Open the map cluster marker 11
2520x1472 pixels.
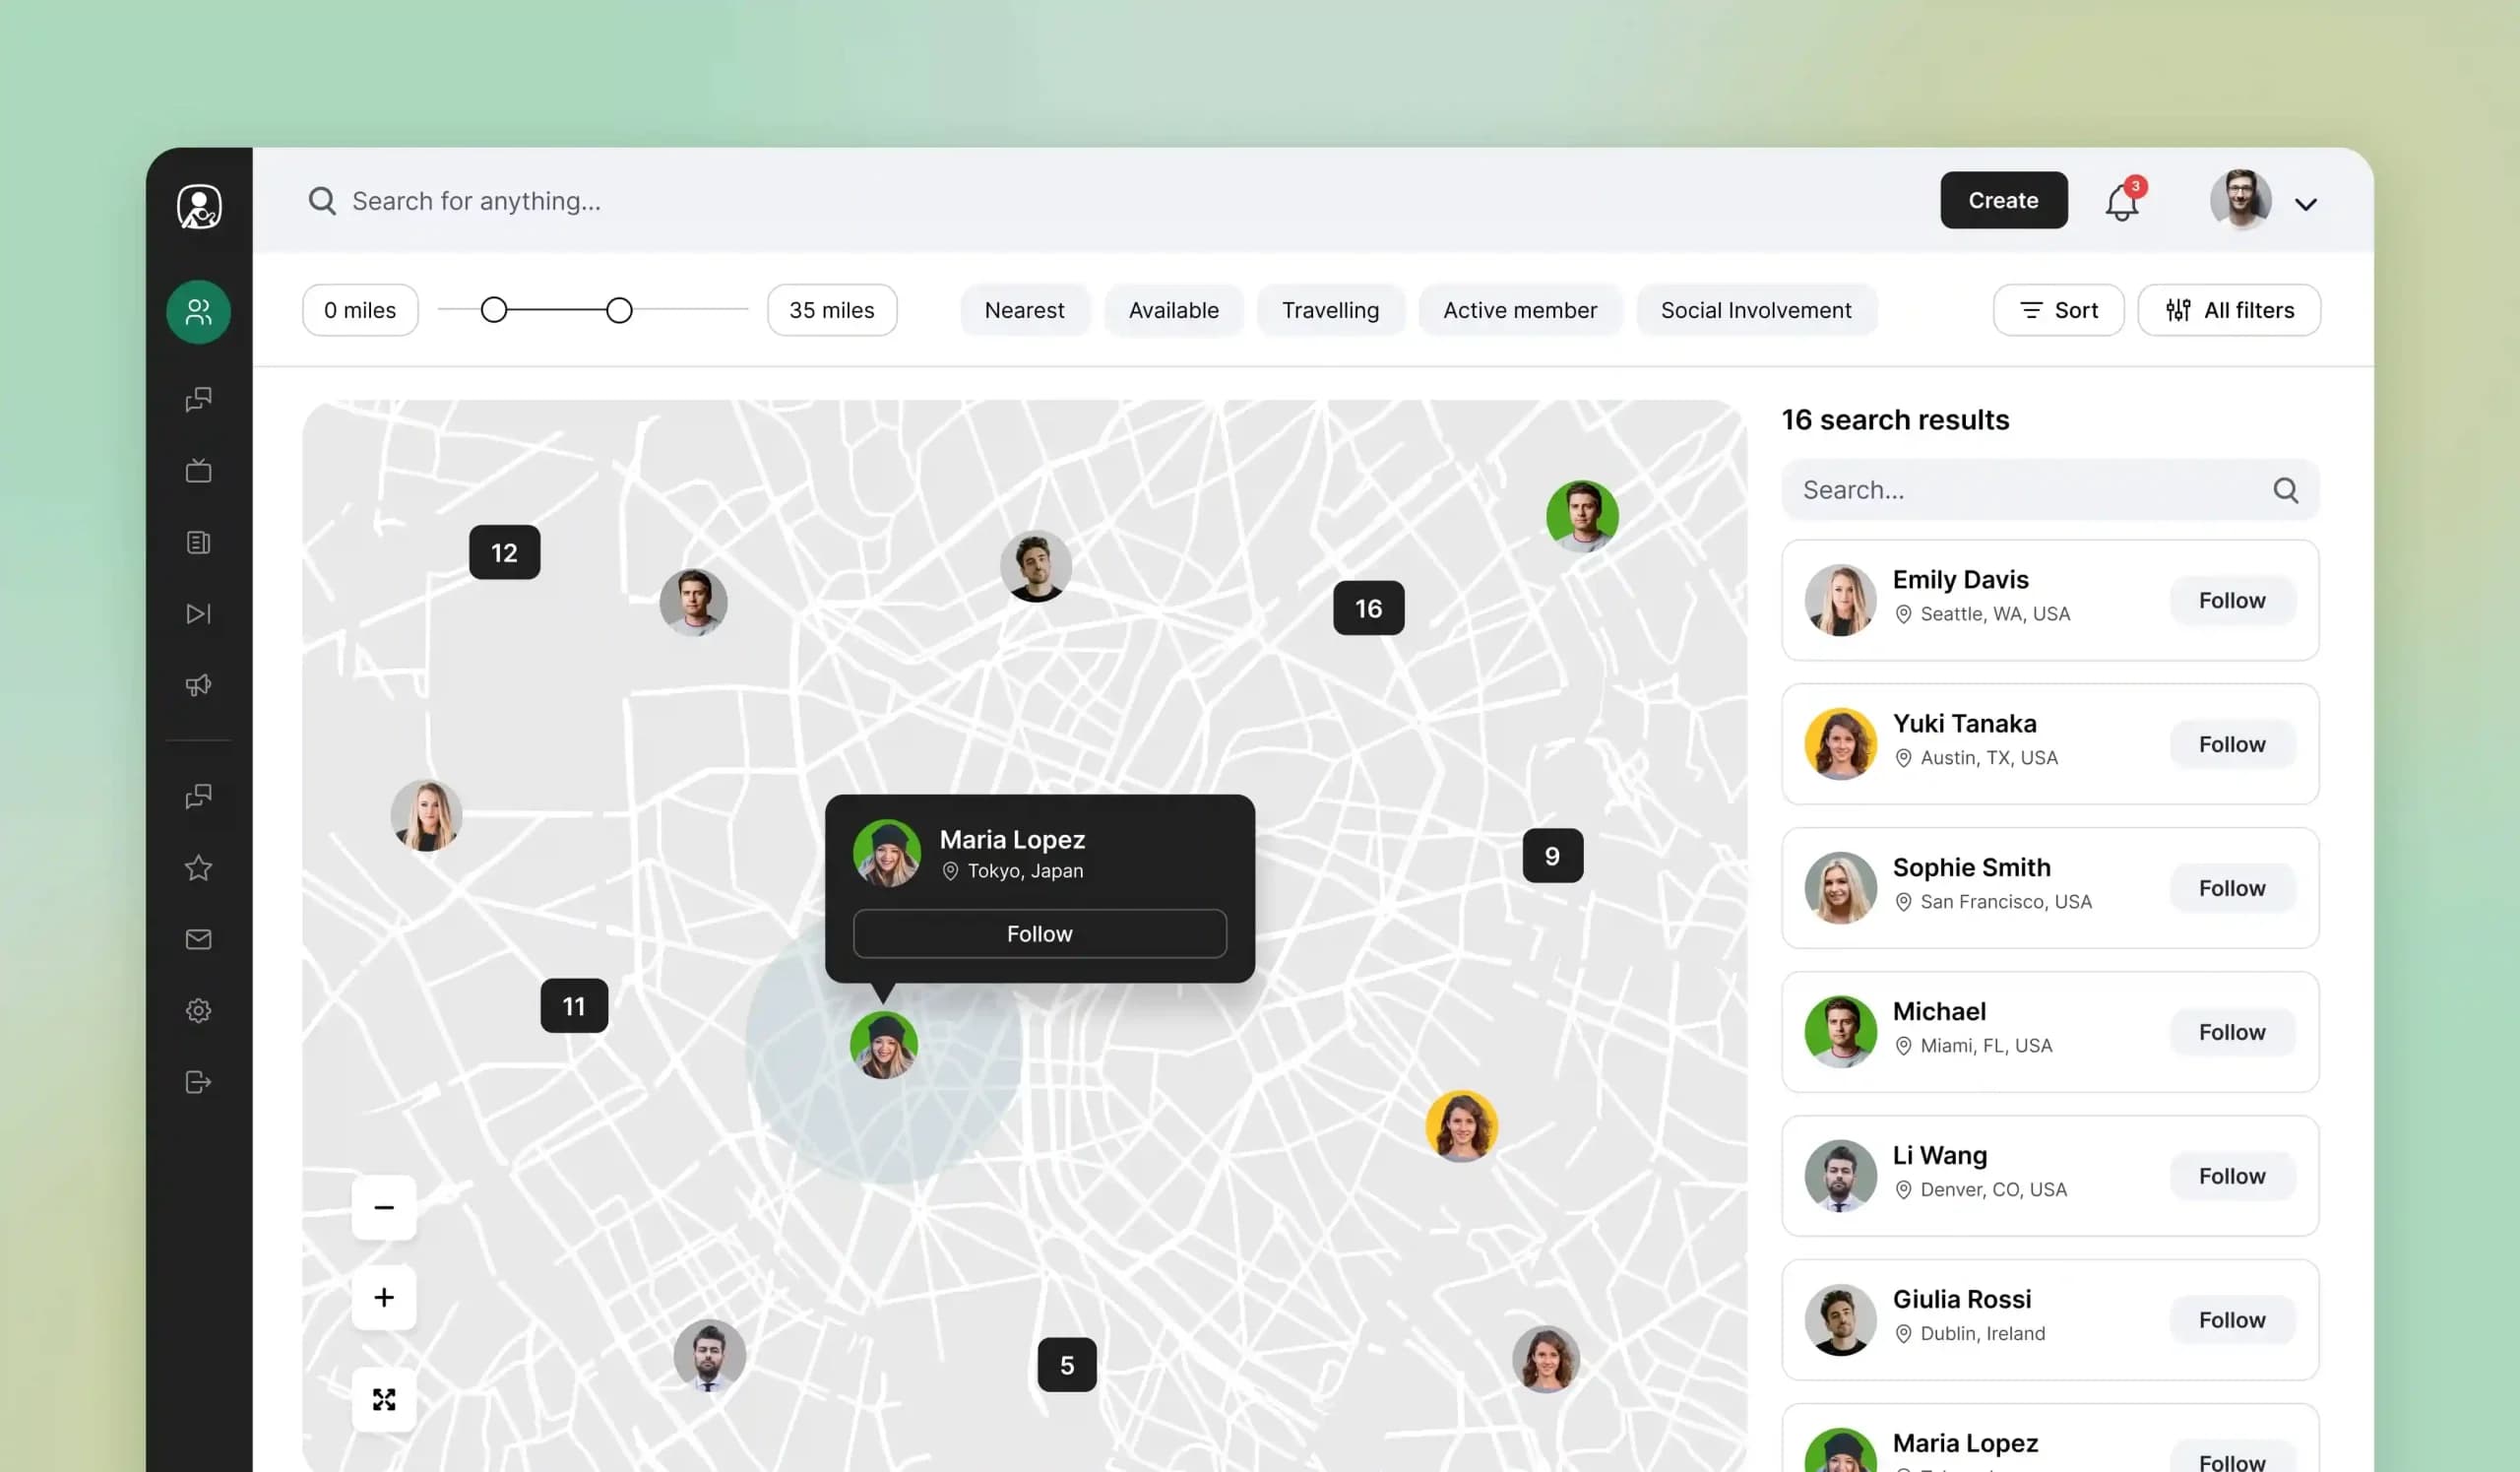tap(574, 1006)
